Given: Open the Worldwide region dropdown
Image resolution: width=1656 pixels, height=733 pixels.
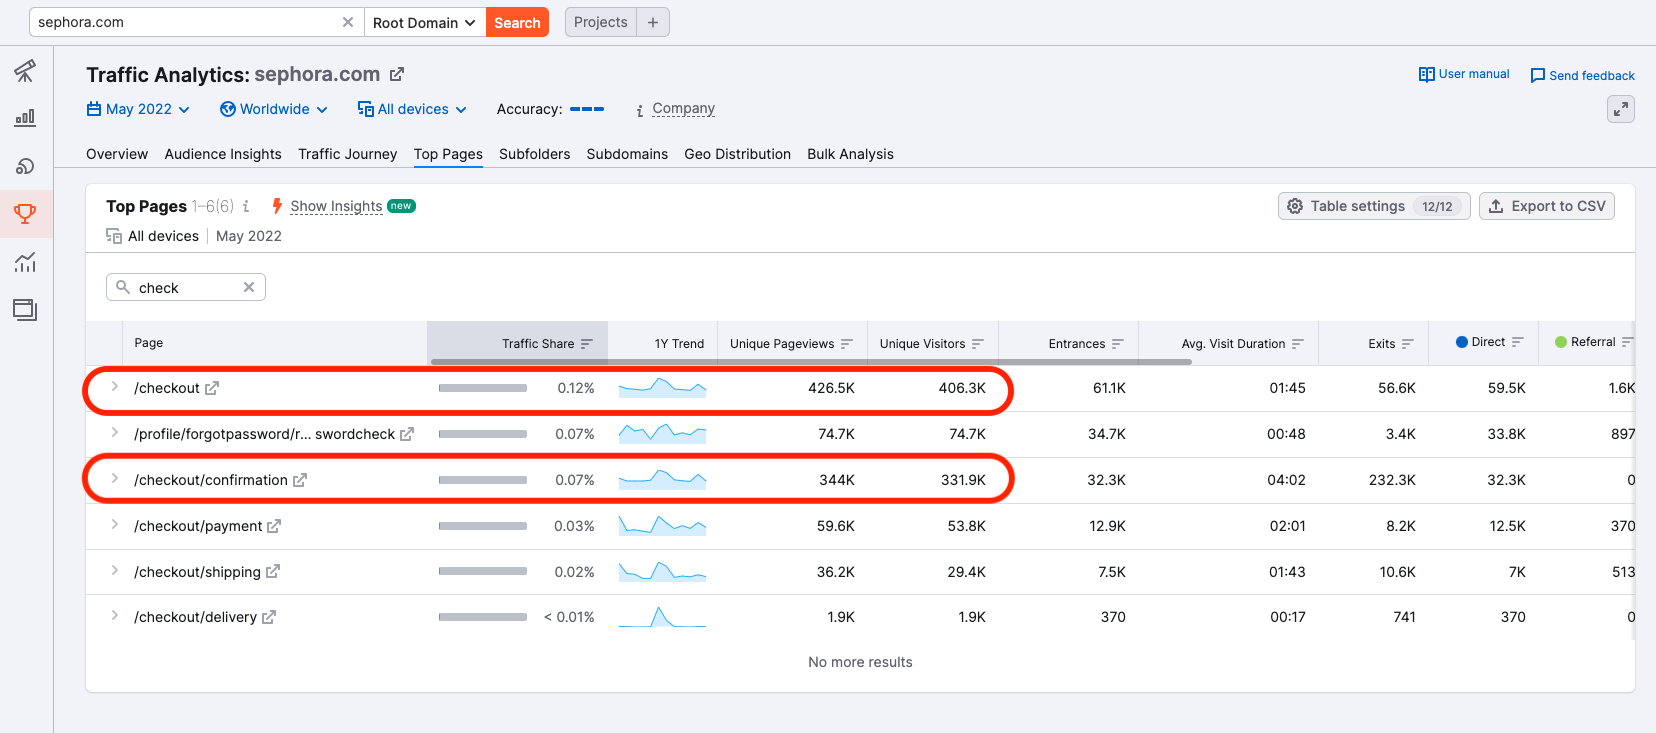Looking at the screenshot, I should click(274, 109).
